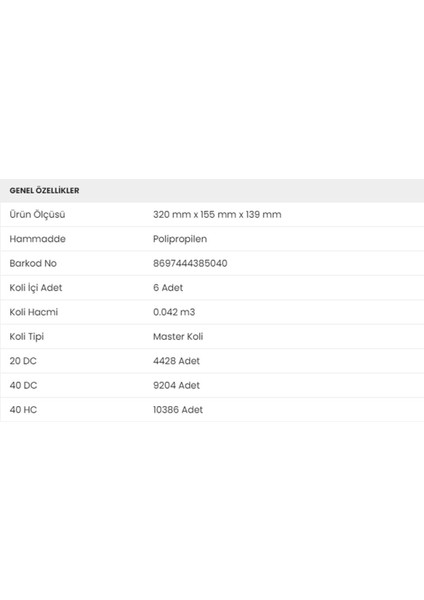
Task: Click the GENEL ÖZELLİKLER header
Action: click(x=44, y=190)
